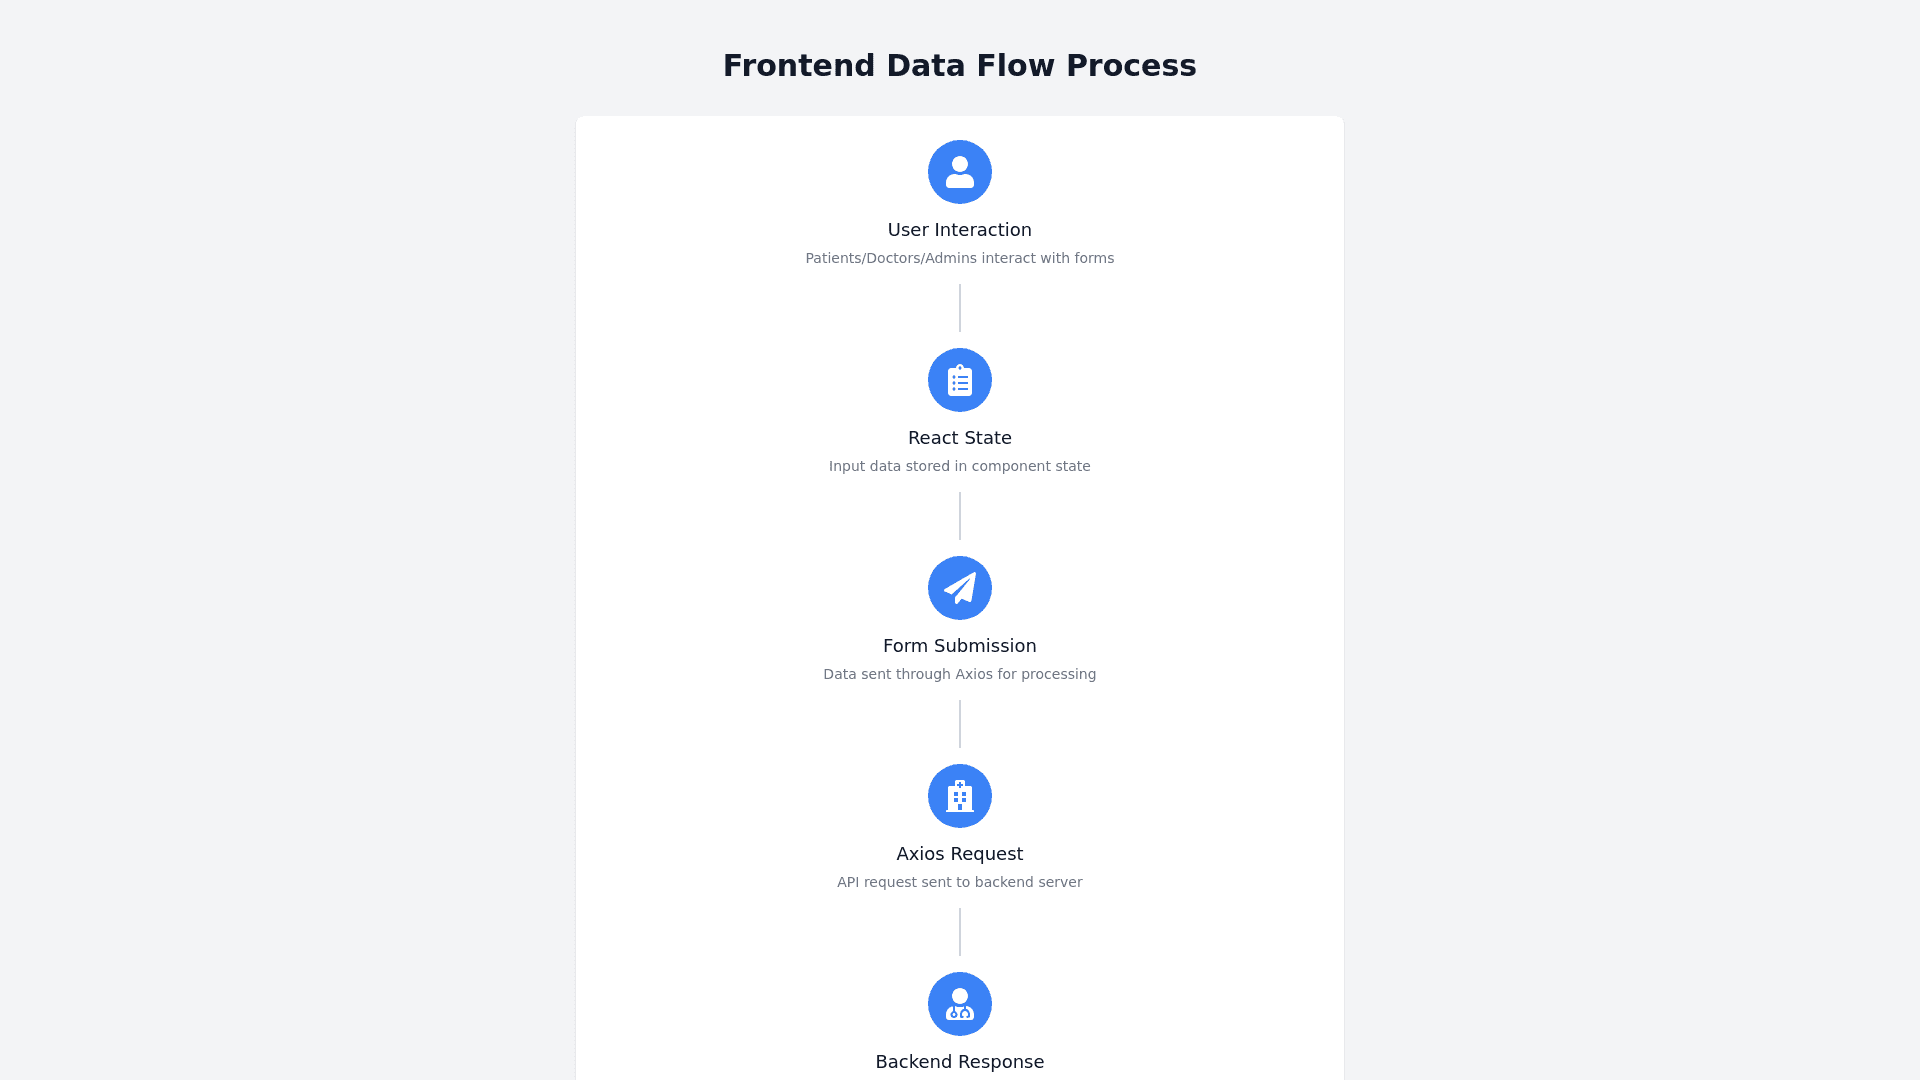Screen dimensions: 1920x1080
Task: Click the Frontend Data Flow Process heading
Action: tap(960, 66)
